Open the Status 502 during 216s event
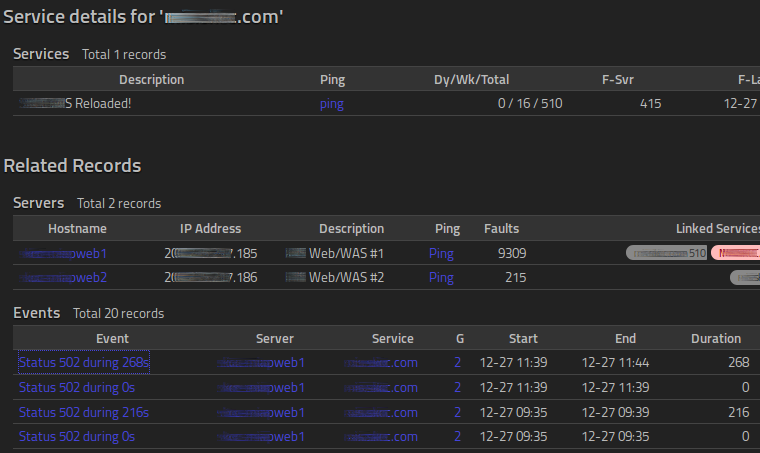The height and width of the screenshot is (453, 760). pos(84,412)
